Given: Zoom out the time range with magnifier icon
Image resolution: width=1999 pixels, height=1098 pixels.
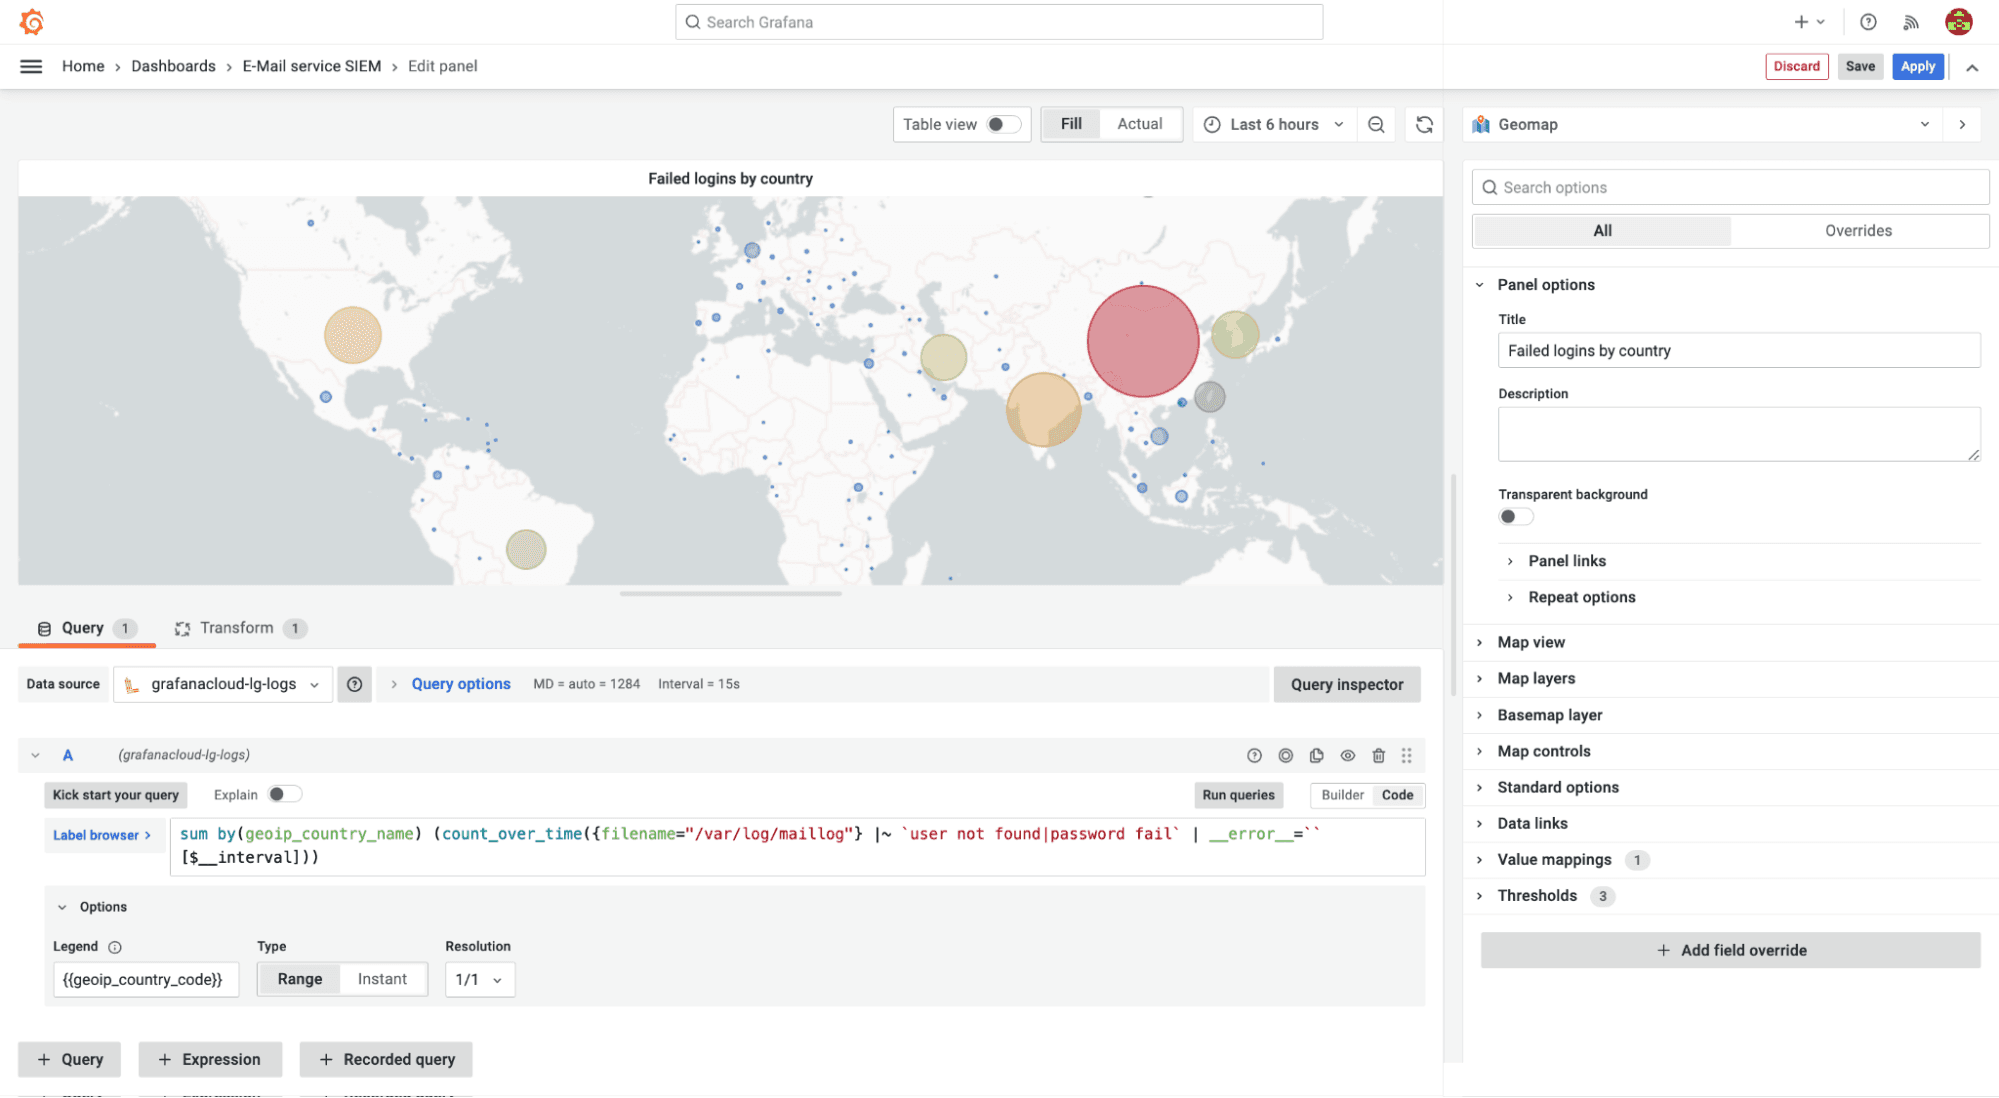Looking at the screenshot, I should point(1376,124).
